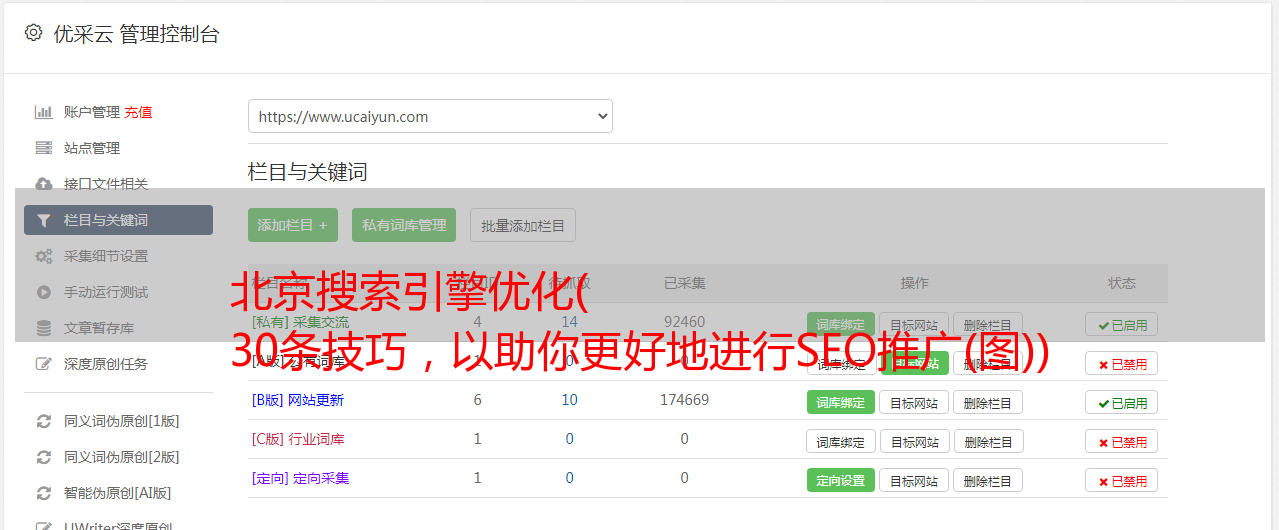
Task: Click the cloud icon beside 接口文件相关
Action: click(x=44, y=184)
